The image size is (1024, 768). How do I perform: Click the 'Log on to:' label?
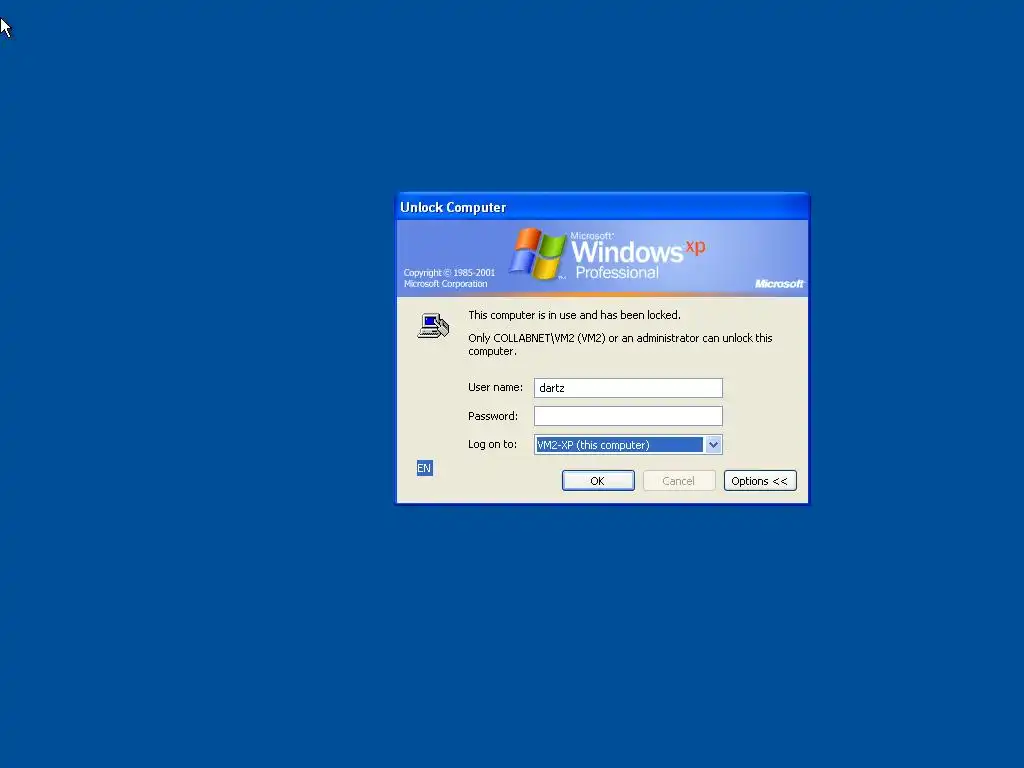[x=492, y=444]
